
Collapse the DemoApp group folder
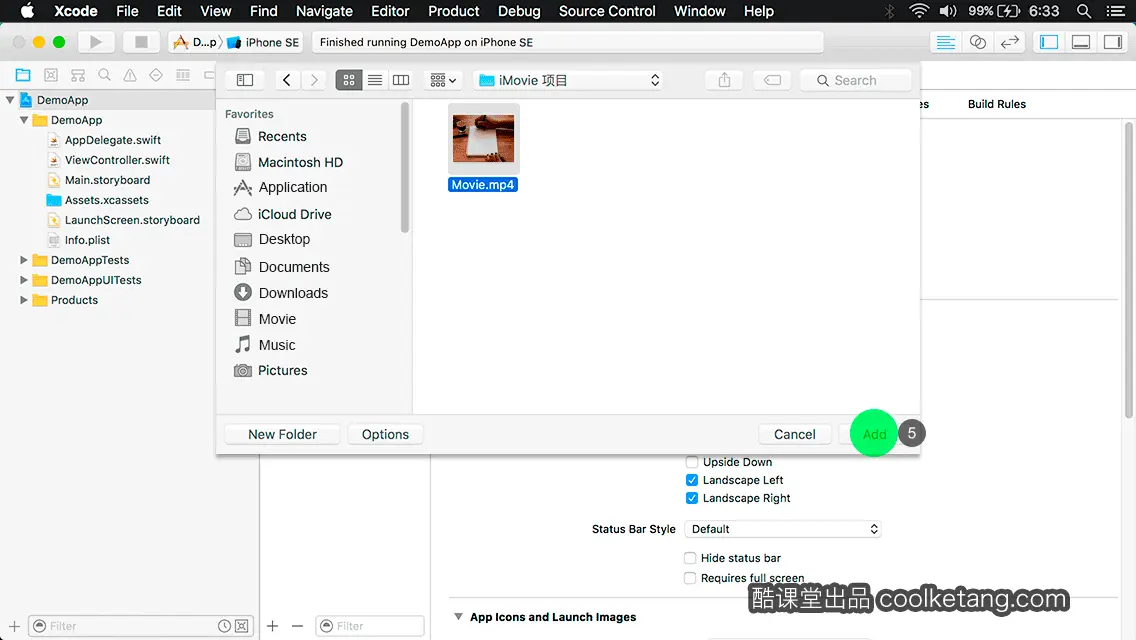tap(24, 120)
